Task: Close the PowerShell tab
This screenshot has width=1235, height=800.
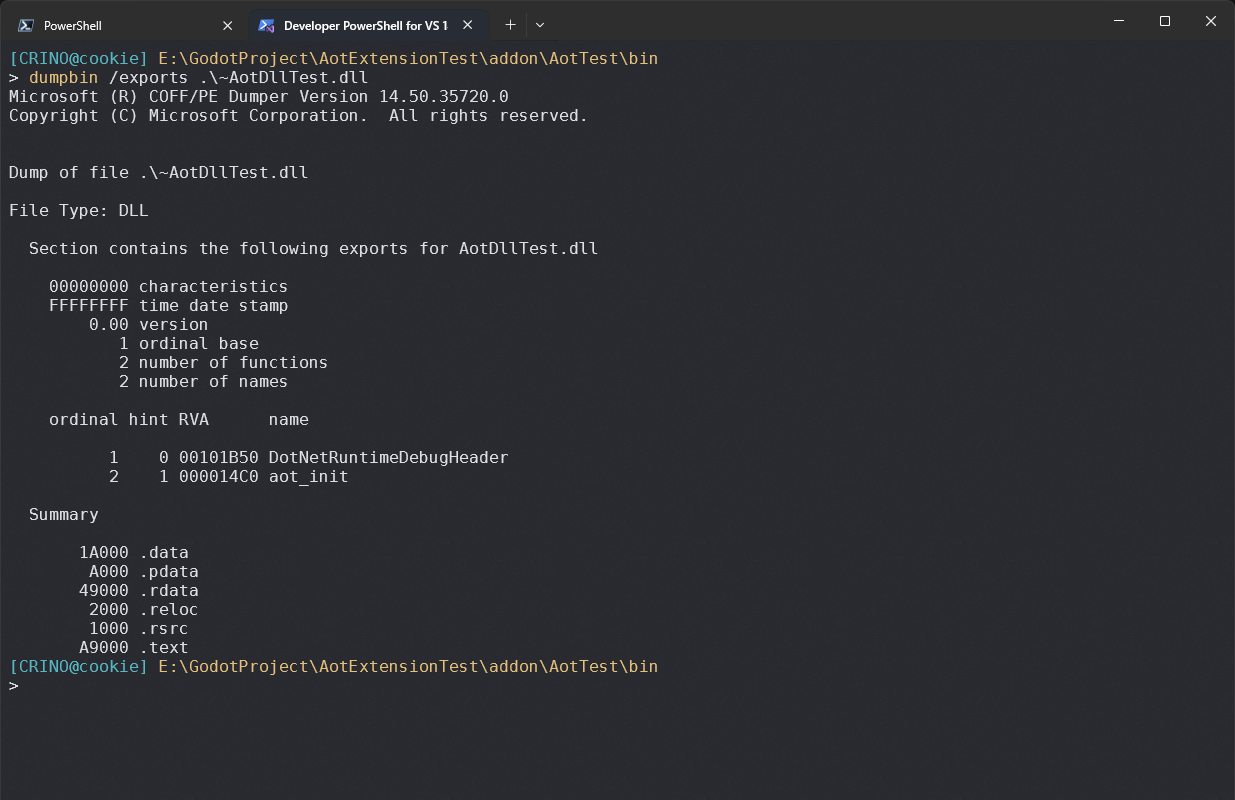Action: (227, 25)
